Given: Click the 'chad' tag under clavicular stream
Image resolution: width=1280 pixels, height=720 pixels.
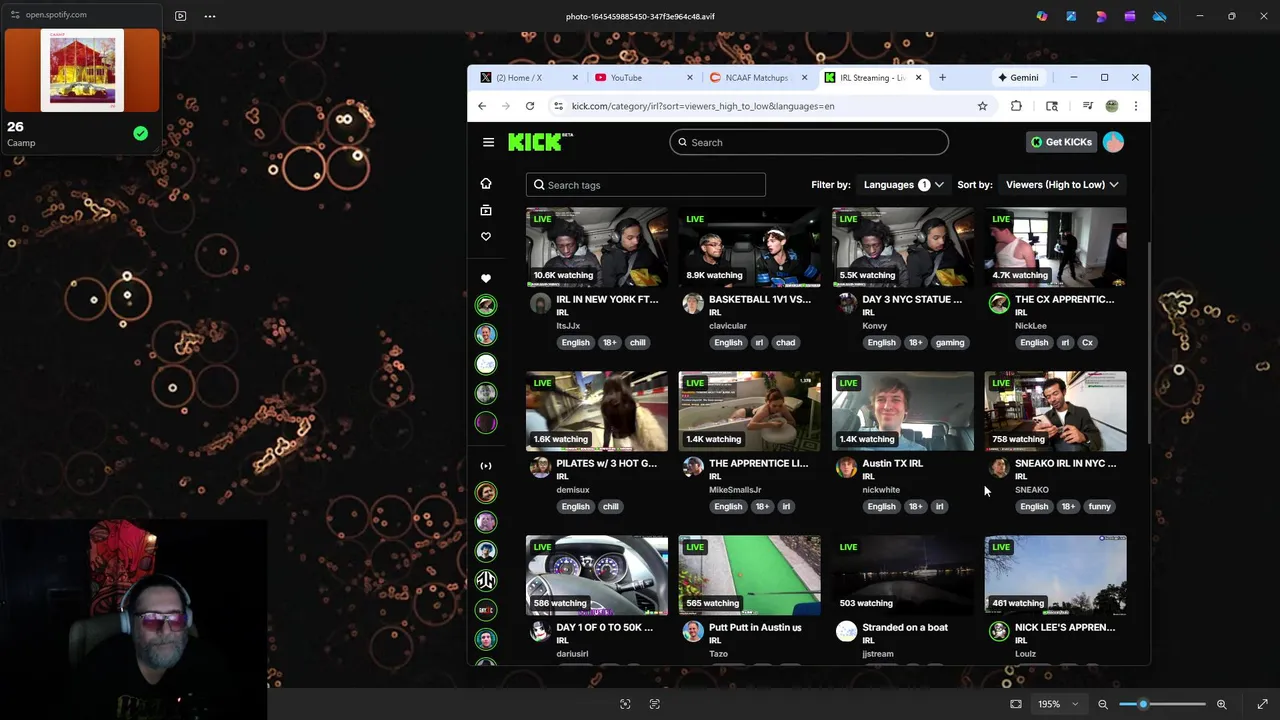Looking at the screenshot, I should coord(785,342).
